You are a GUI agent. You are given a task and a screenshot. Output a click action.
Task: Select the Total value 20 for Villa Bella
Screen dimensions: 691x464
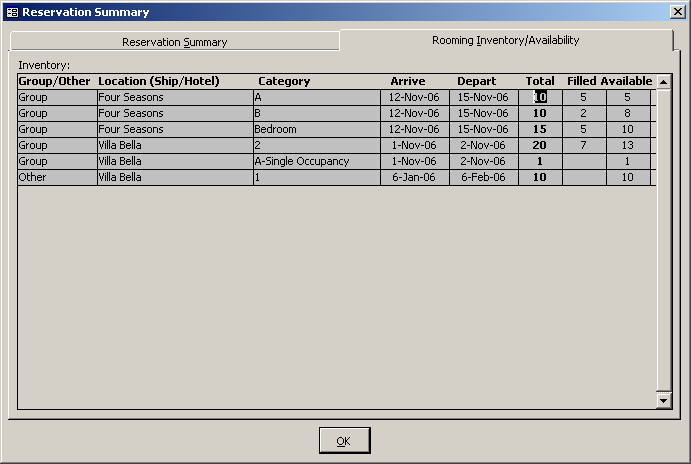click(x=540, y=146)
